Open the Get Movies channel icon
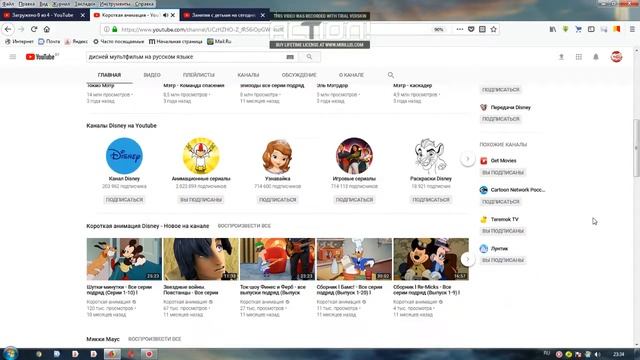Screen dimensions: 640x360 (484, 161)
